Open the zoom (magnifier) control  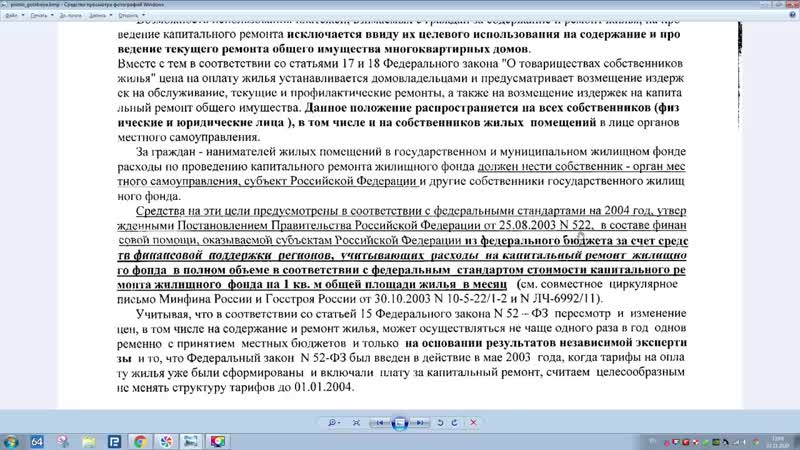coord(334,422)
